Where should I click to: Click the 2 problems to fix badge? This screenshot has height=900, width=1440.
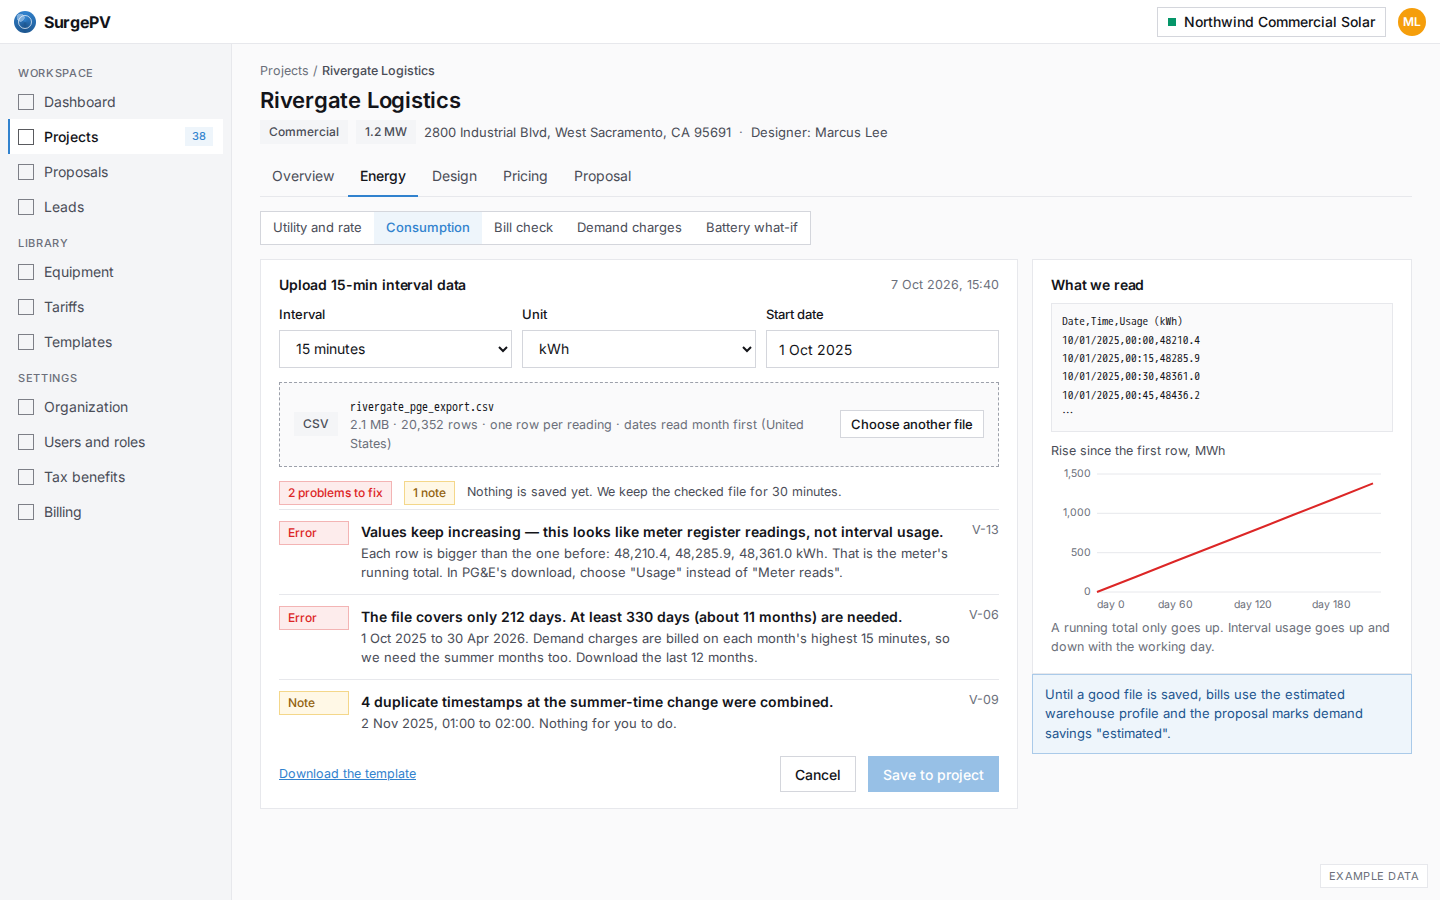(x=335, y=493)
